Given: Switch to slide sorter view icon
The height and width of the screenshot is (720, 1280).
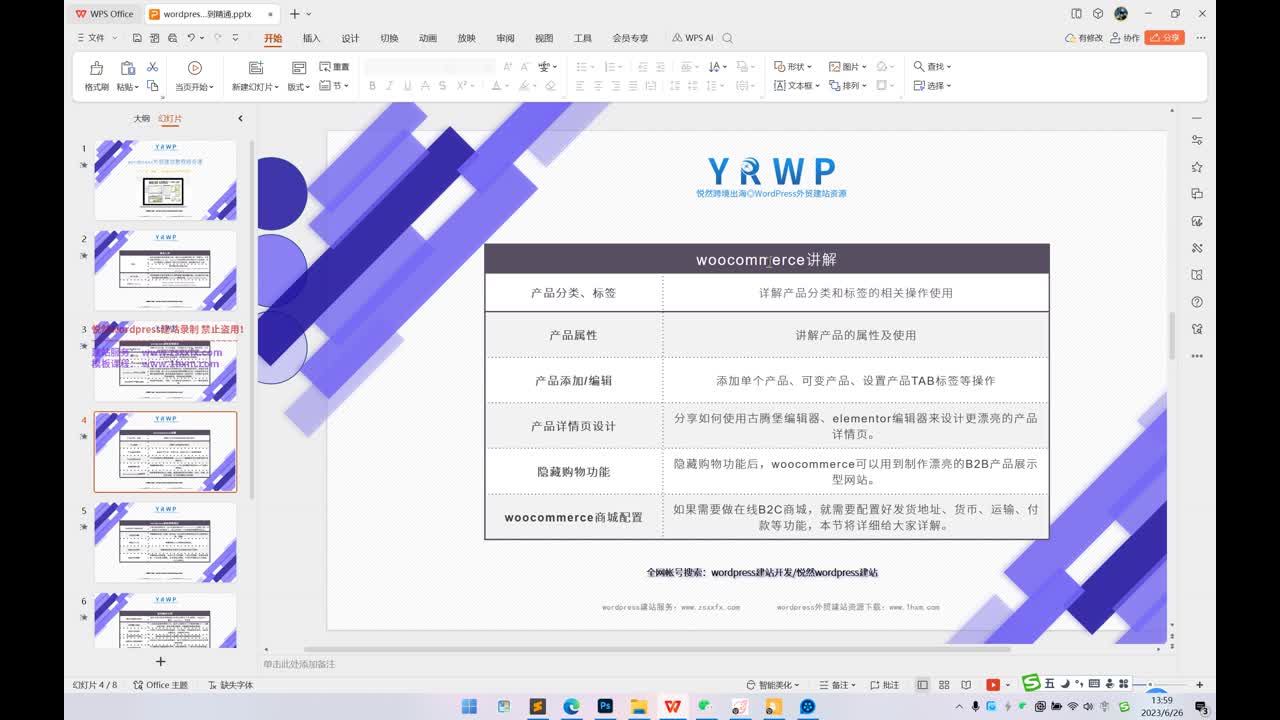Looking at the screenshot, I should click(x=944, y=685).
